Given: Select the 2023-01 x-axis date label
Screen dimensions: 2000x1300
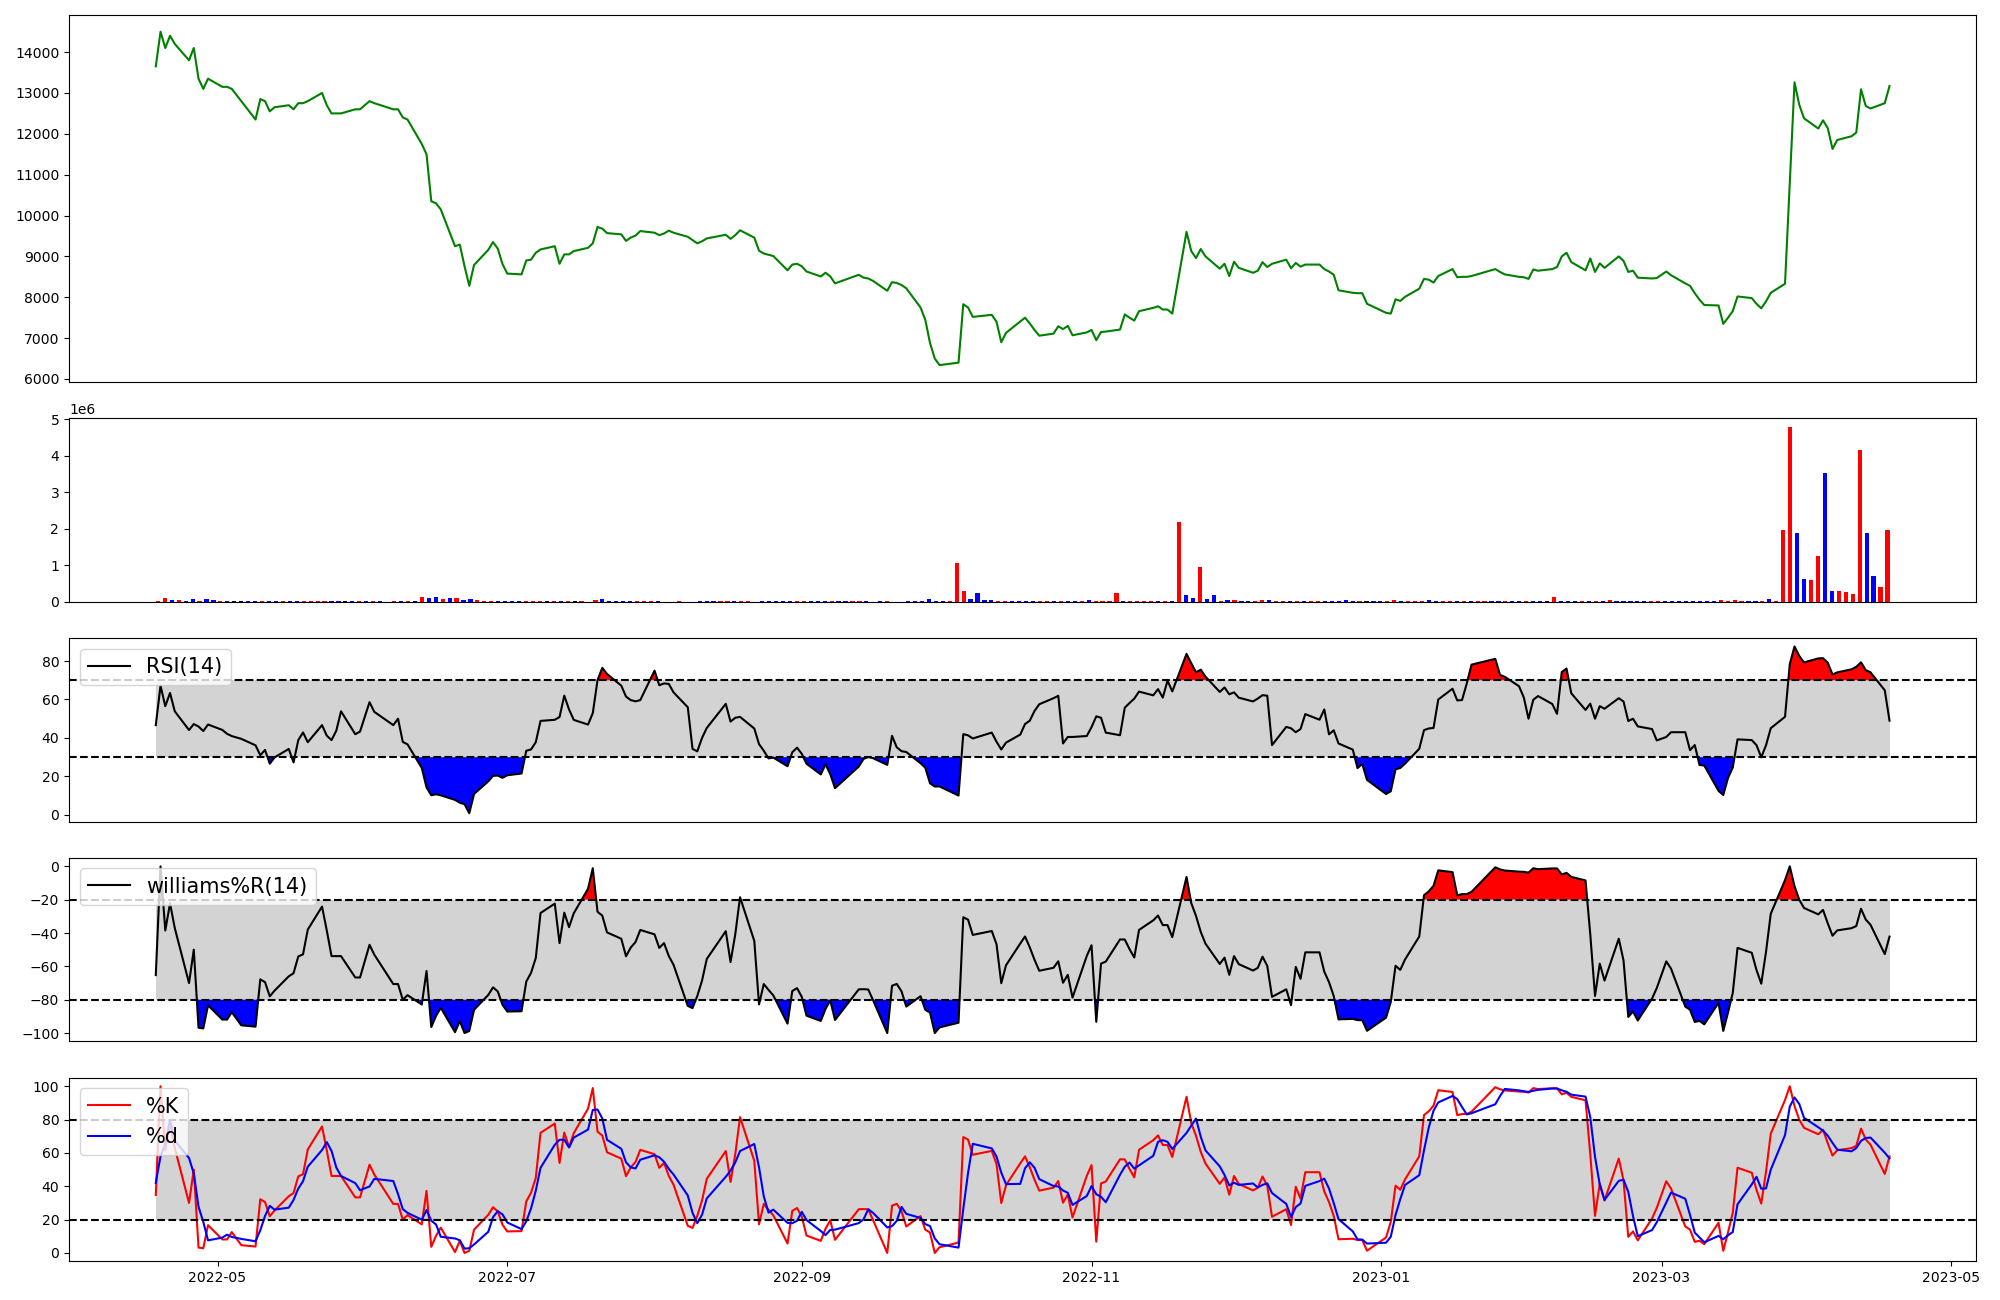Looking at the screenshot, I should (x=1381, y=1277).
